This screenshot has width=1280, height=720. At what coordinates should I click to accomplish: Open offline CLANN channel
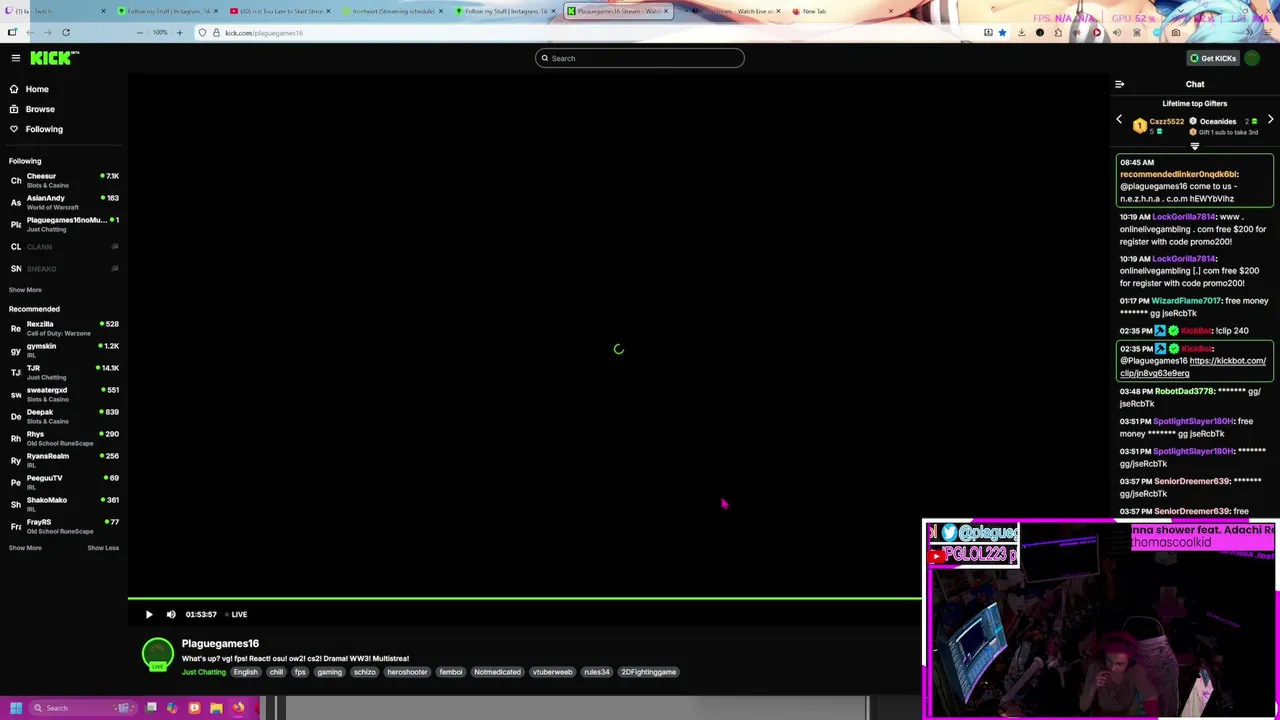point(64,246)
